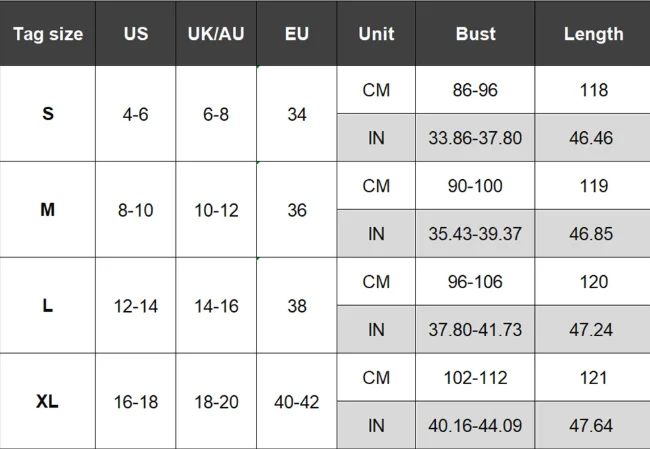Click the Bust column header
Viewport: 650px width, 449px height.
(x=475, y=34)
